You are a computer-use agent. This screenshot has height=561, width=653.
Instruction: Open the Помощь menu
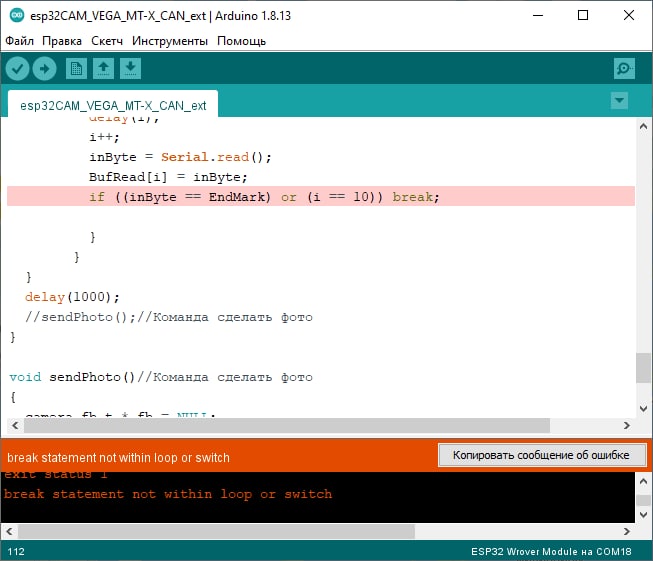tap(241, 41)
